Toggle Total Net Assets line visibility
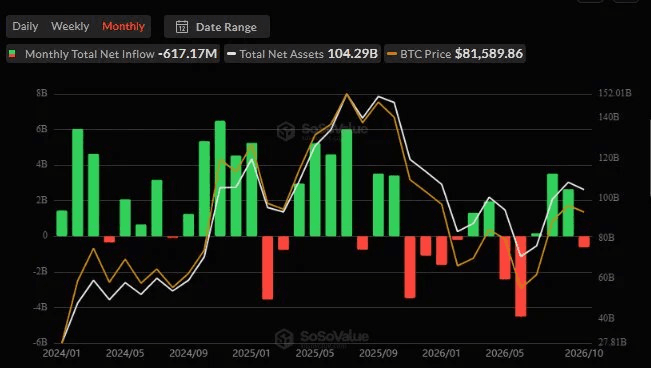The image size is (651, 368). click(x=302, y=54)
